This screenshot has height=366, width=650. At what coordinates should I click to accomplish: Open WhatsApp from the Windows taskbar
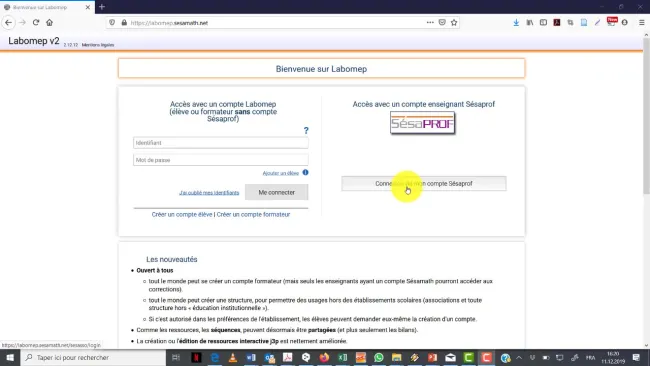378,357
